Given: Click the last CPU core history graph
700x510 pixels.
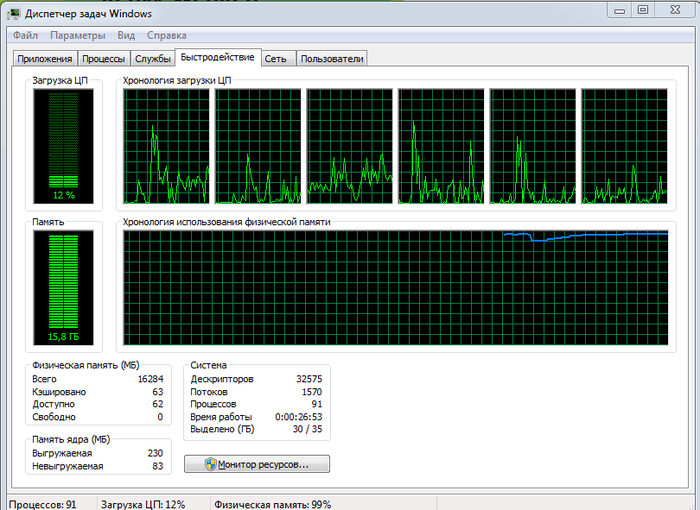Looking at the screenshot, I should 625,145.
